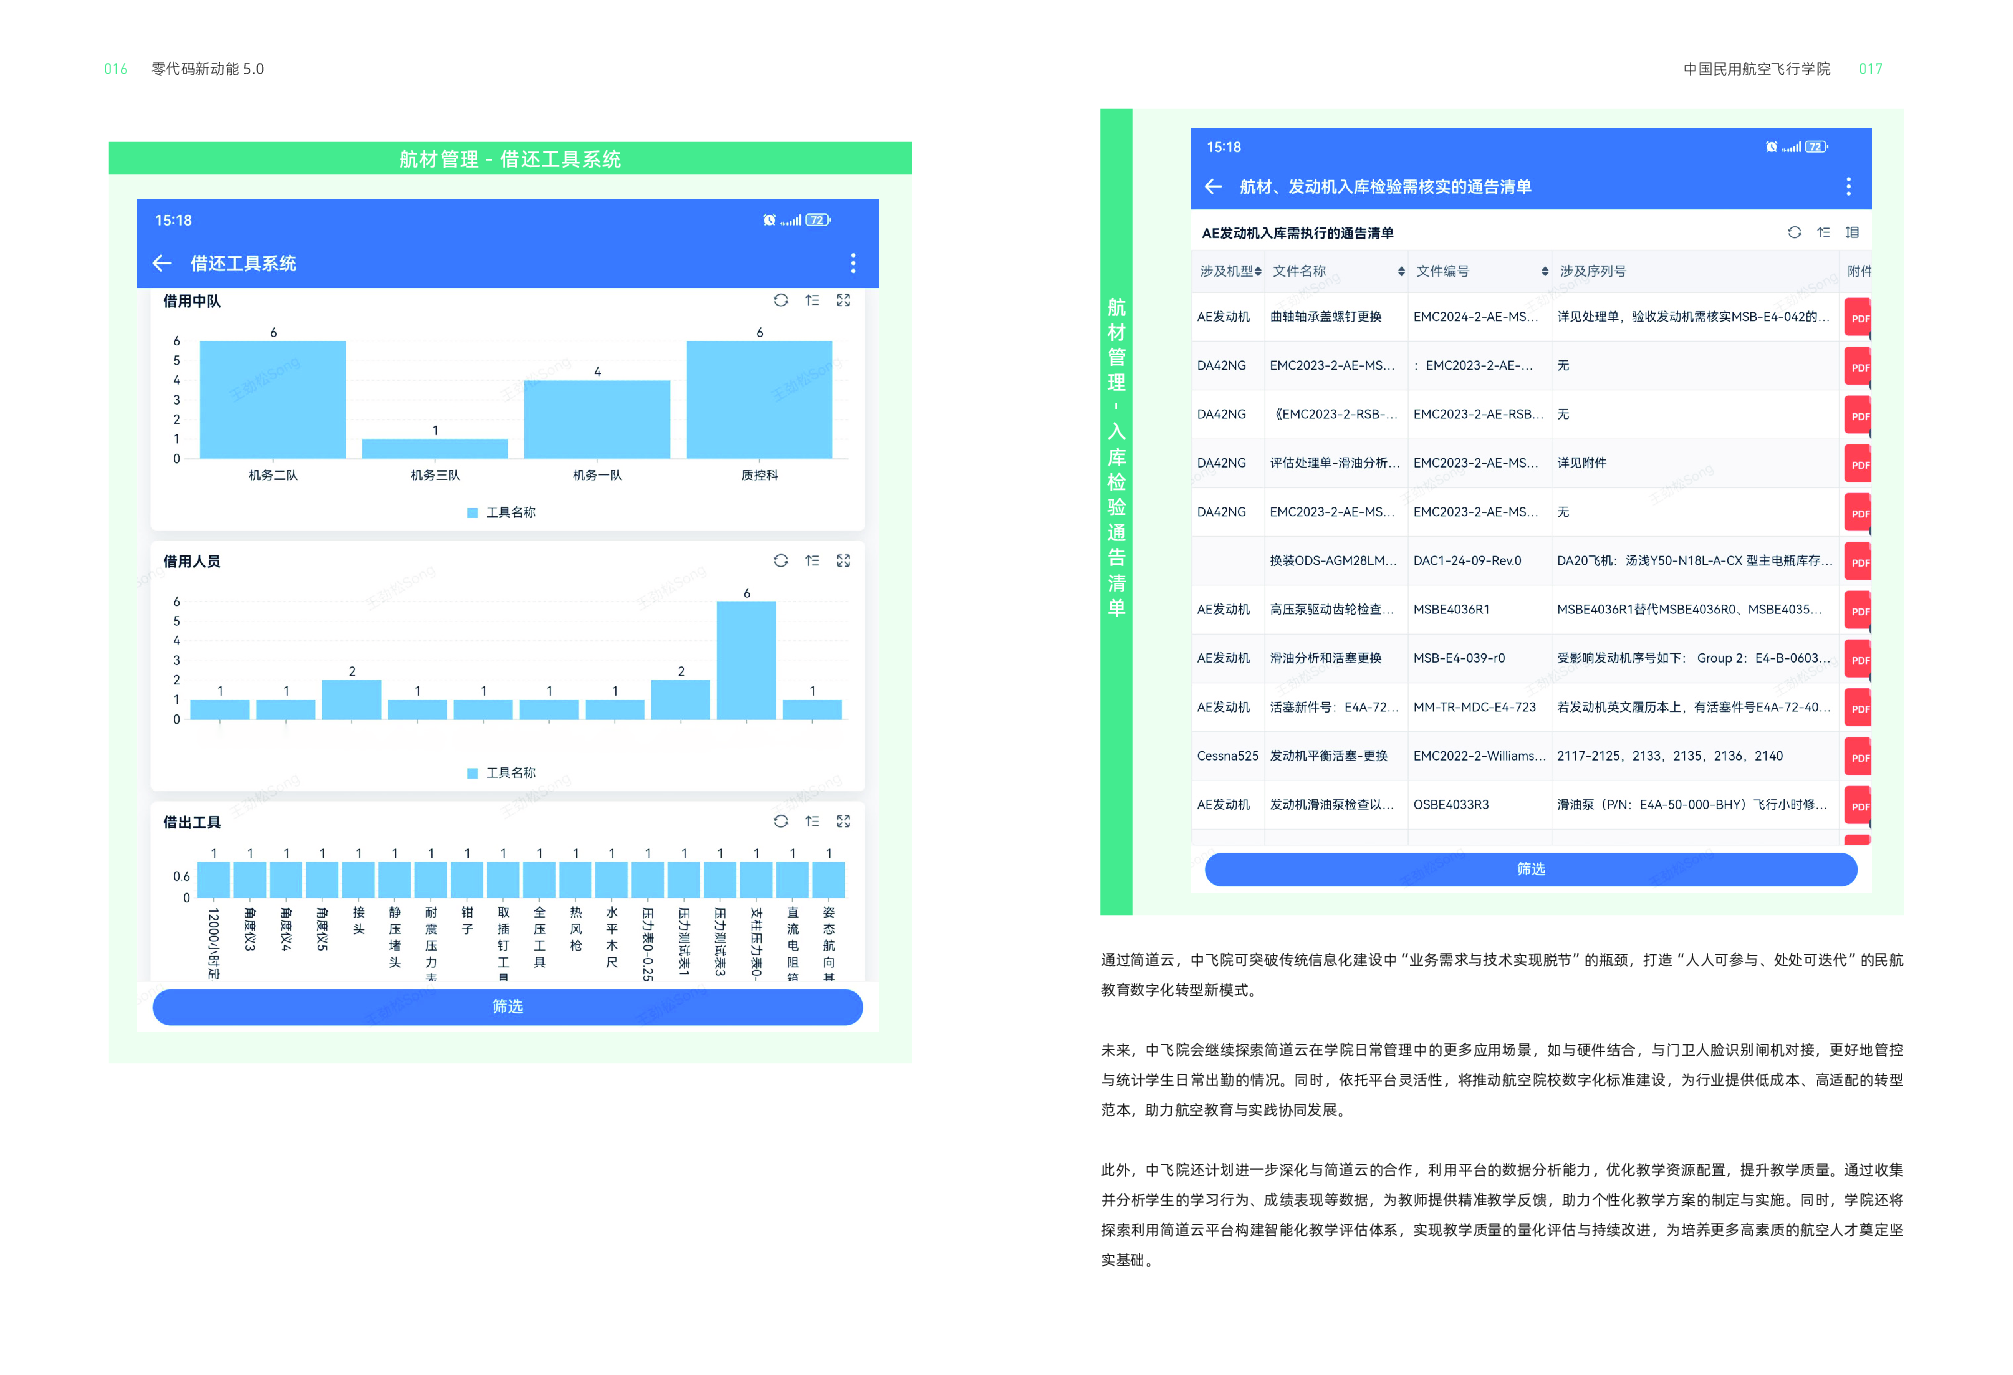Click 涉及序列号 column header

click(1593, 272)
